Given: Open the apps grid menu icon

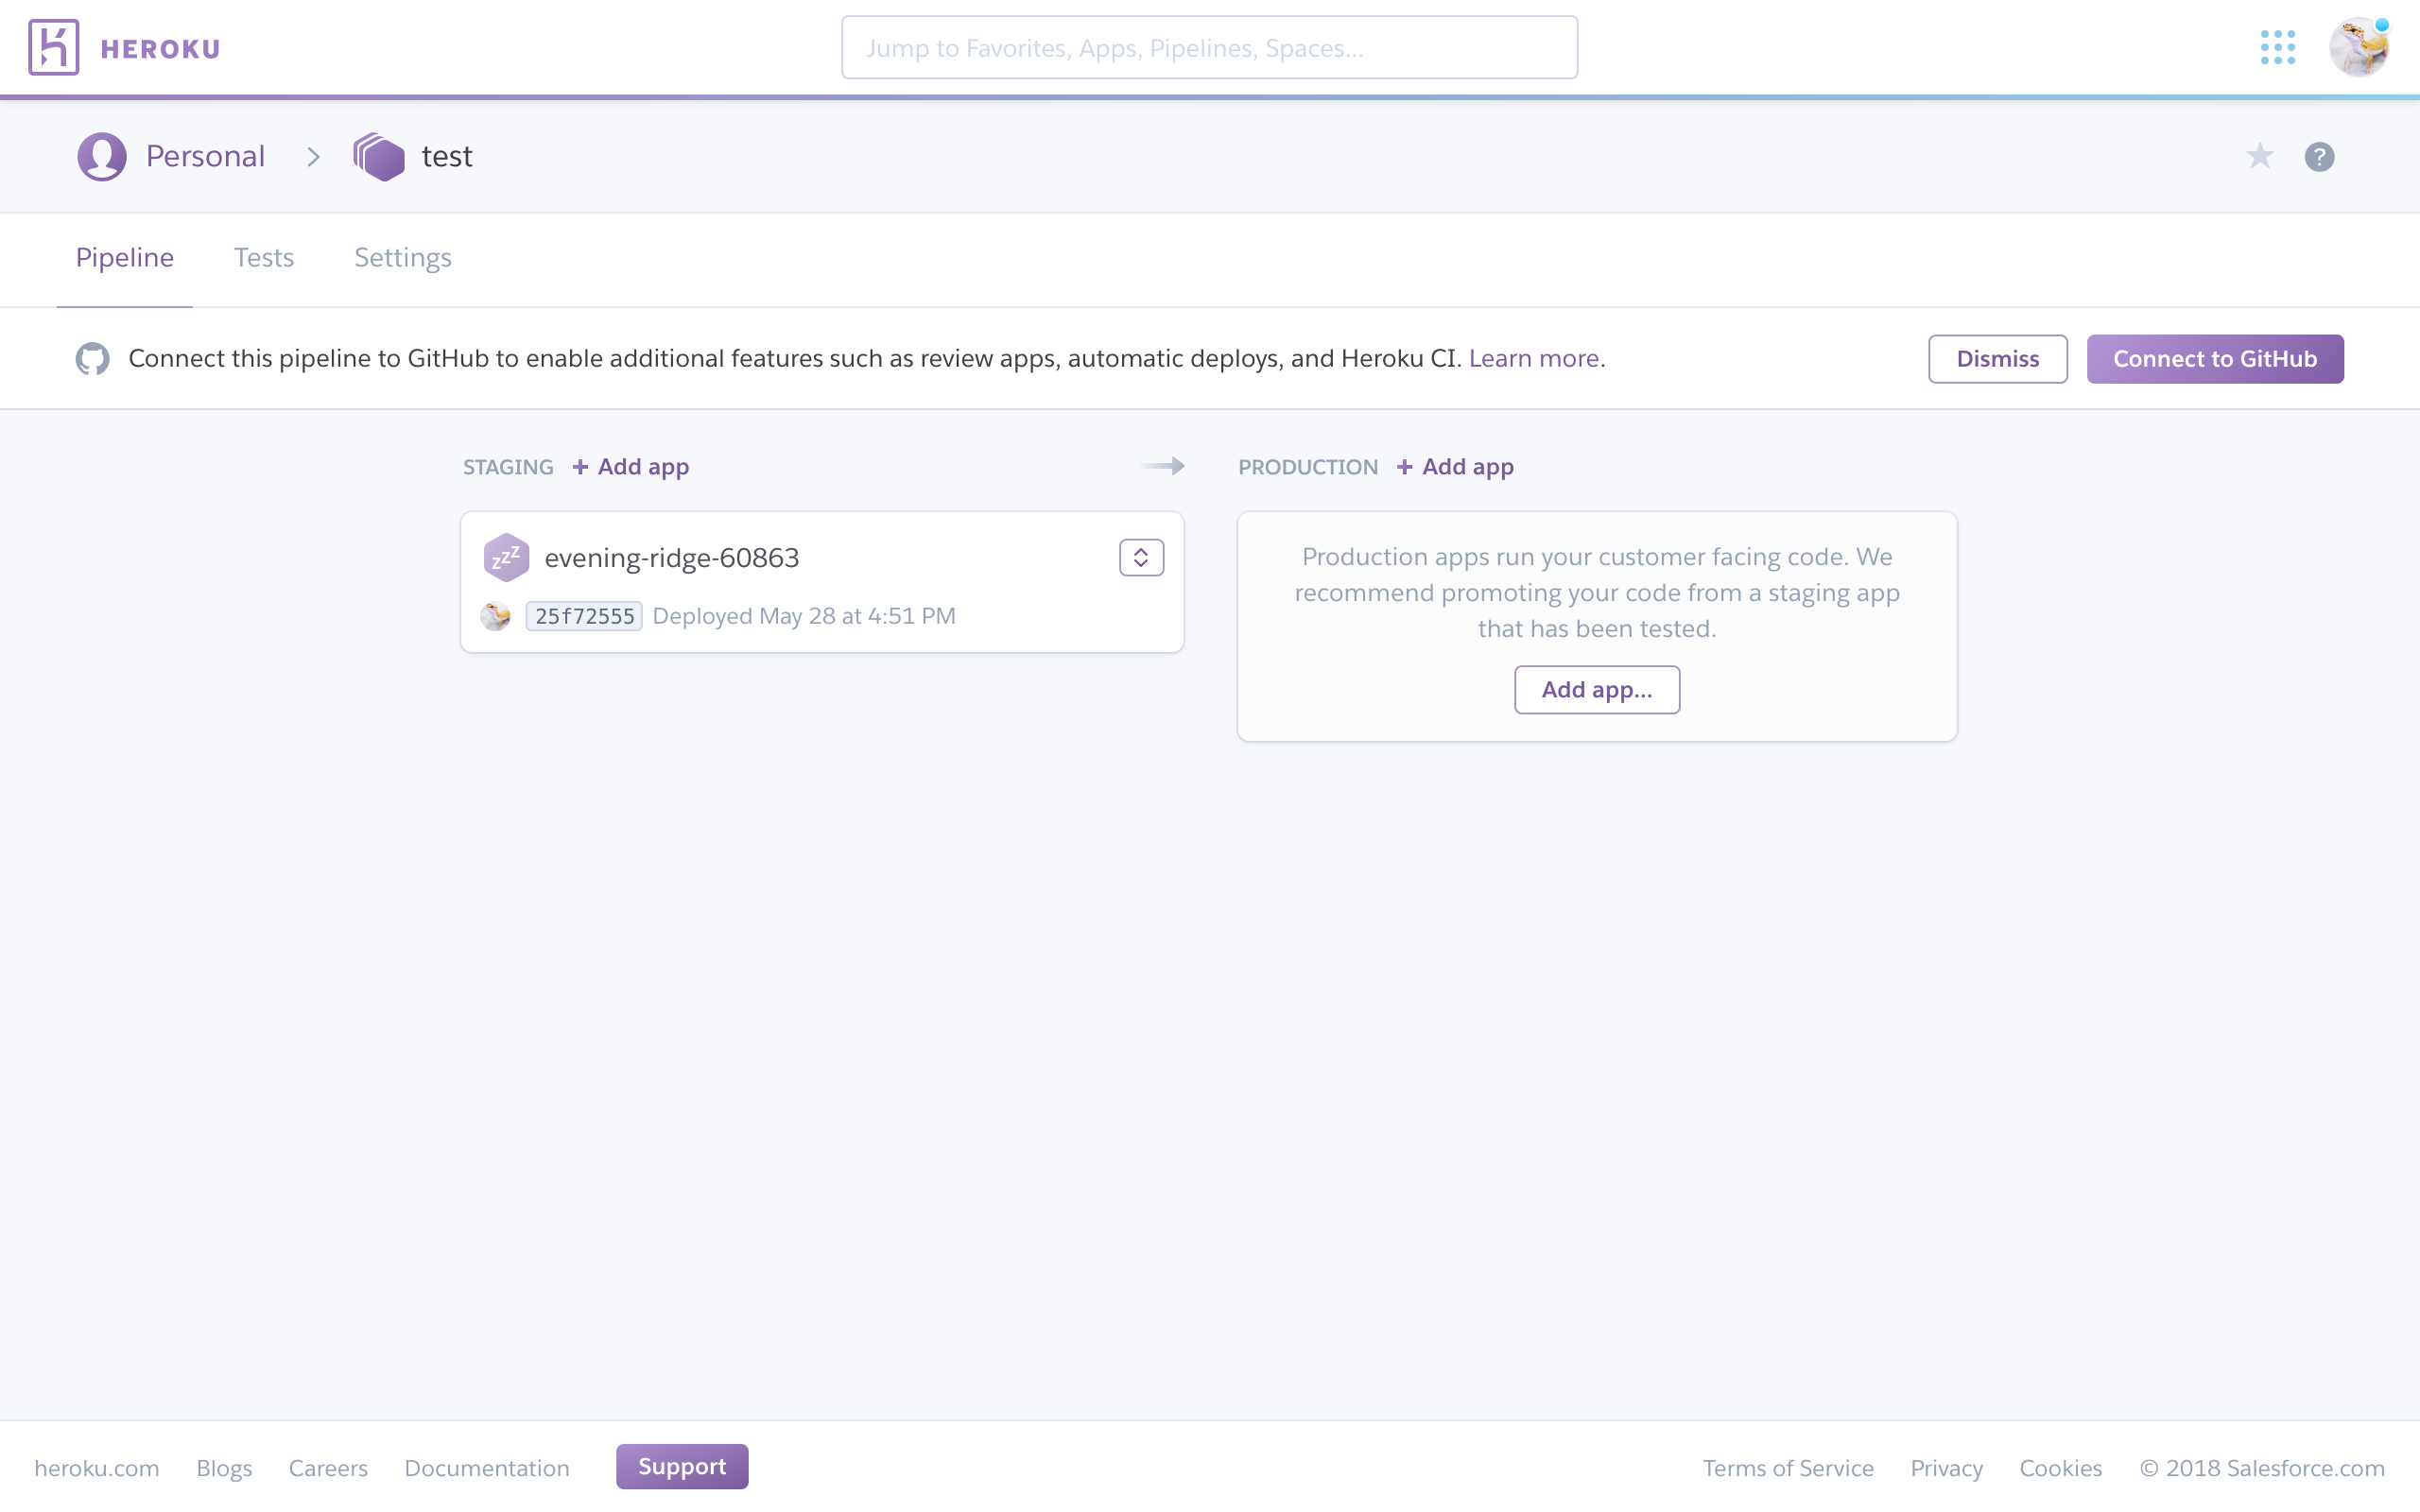Looking at the screenshot, I should click(x=2277, y=47).
